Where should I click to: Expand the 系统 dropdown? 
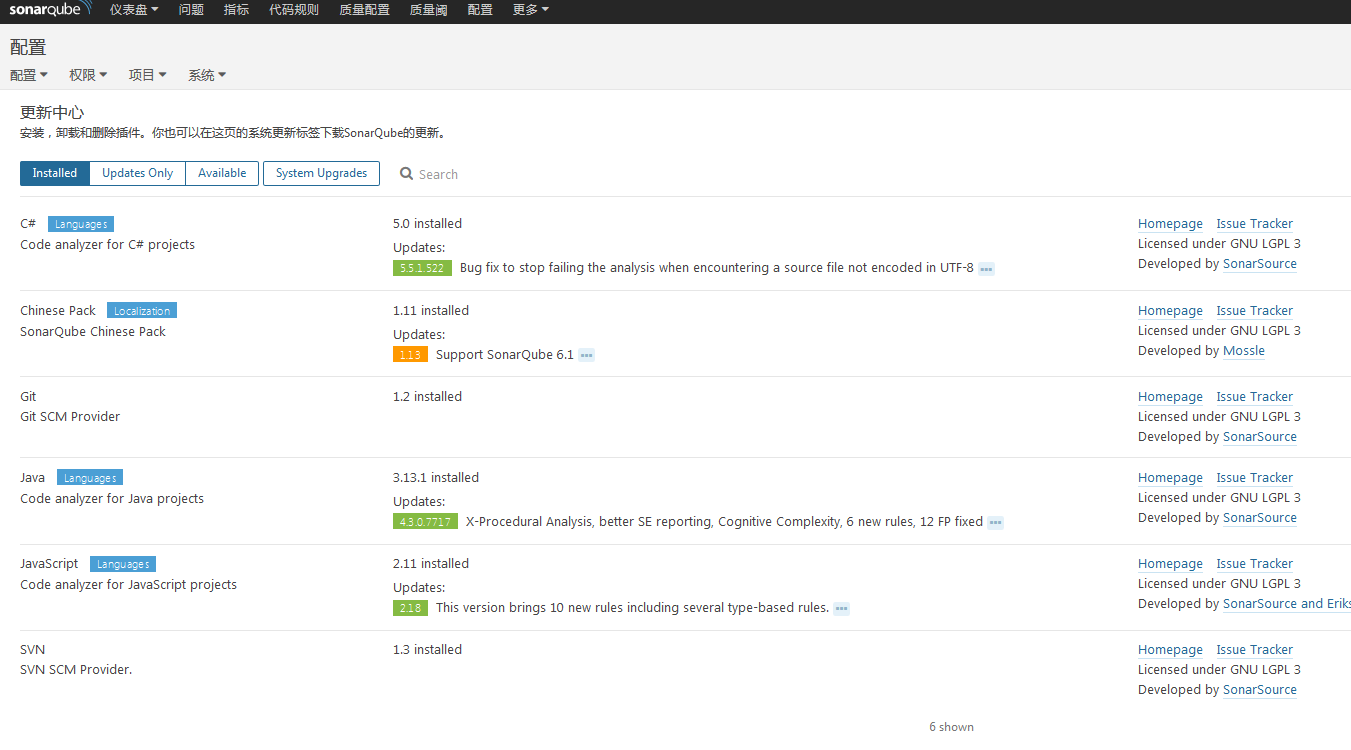[207, 75]
